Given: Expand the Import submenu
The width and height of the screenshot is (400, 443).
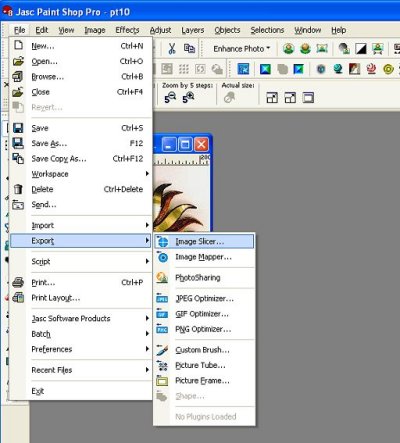Looking at the screenshot, I should coord(81,226).
